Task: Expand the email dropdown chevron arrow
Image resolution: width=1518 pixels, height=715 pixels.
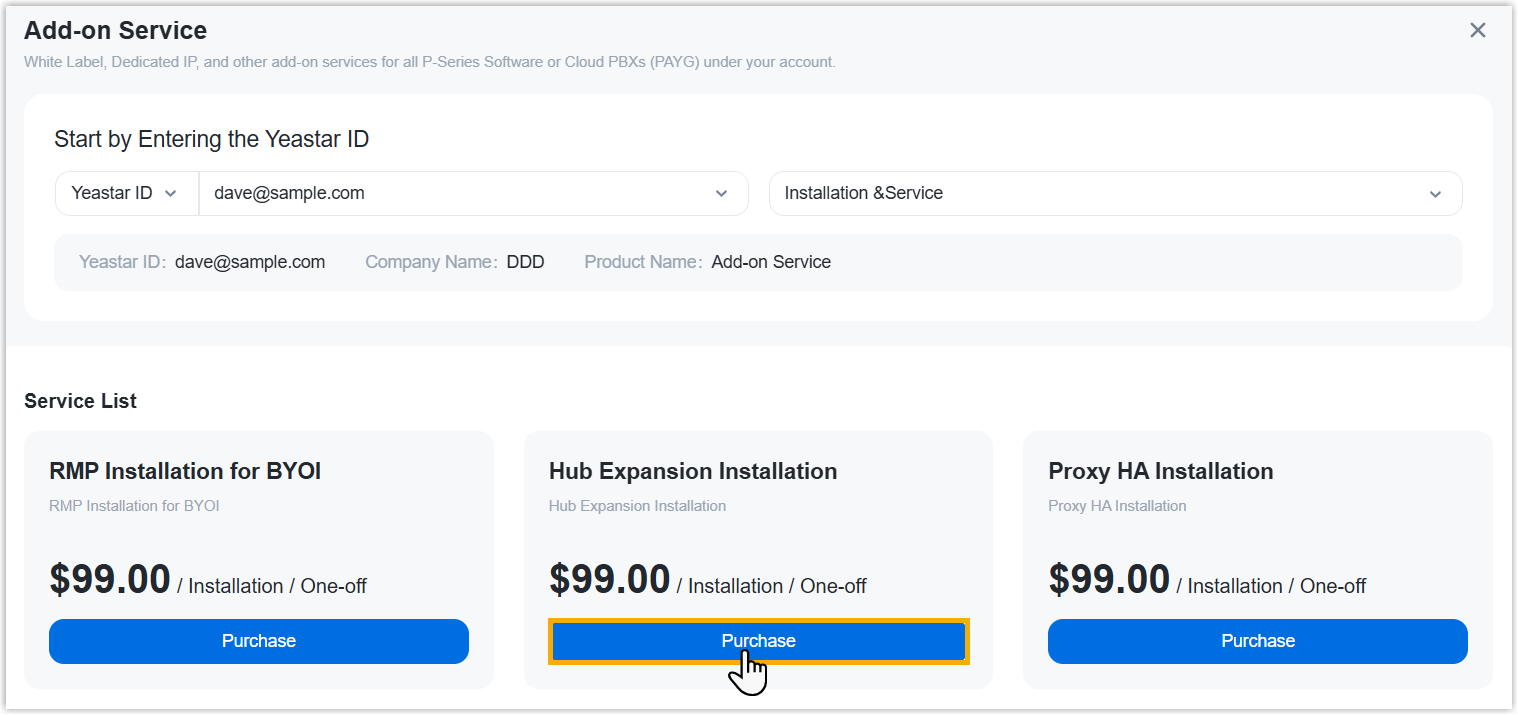Action: [721, 194]
